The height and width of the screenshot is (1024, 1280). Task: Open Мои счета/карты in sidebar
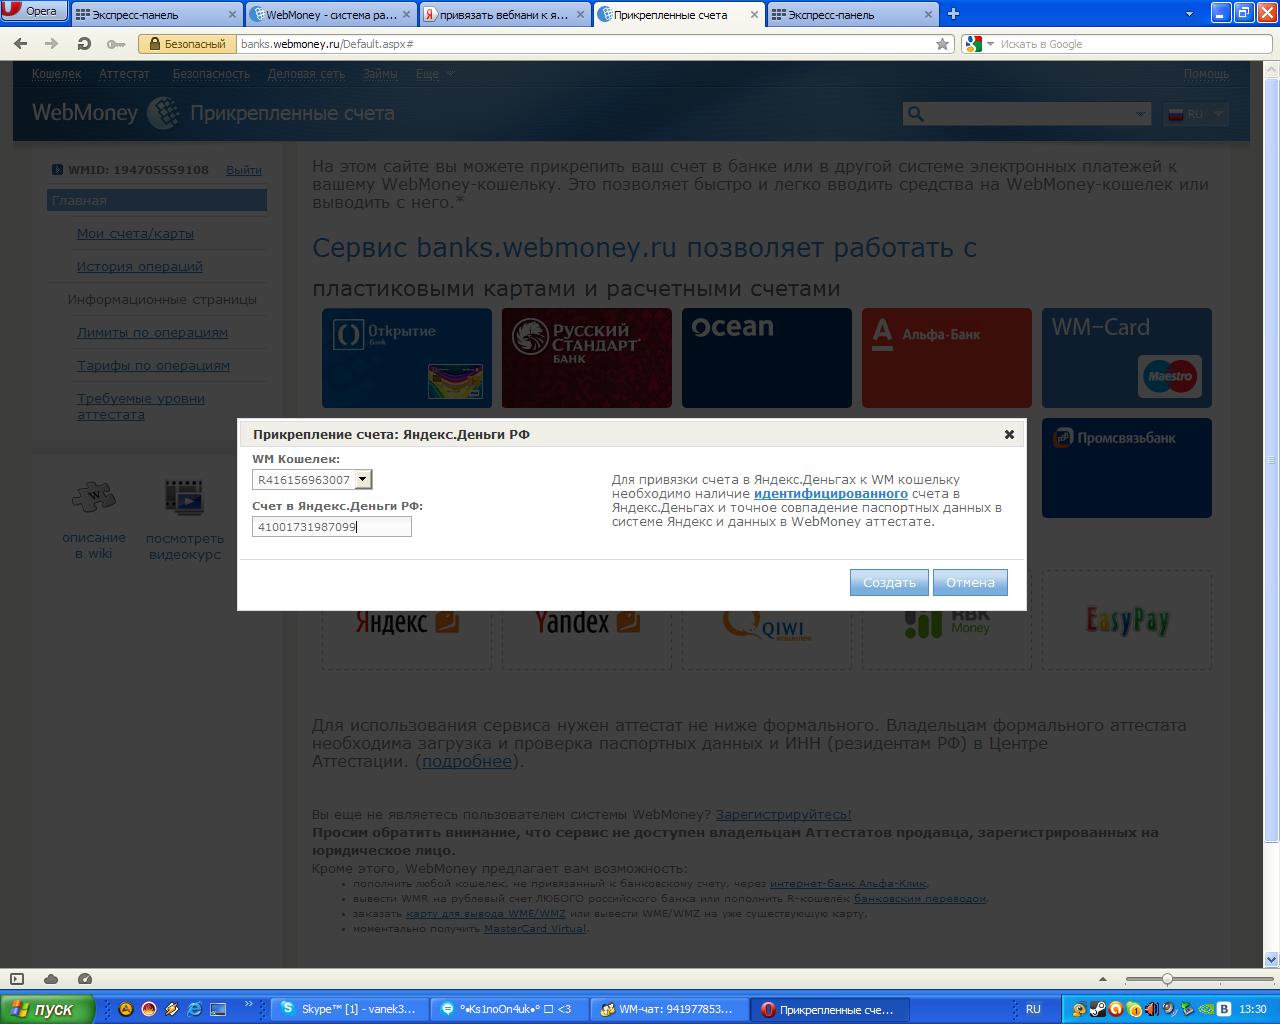click(x=135, y=234)
